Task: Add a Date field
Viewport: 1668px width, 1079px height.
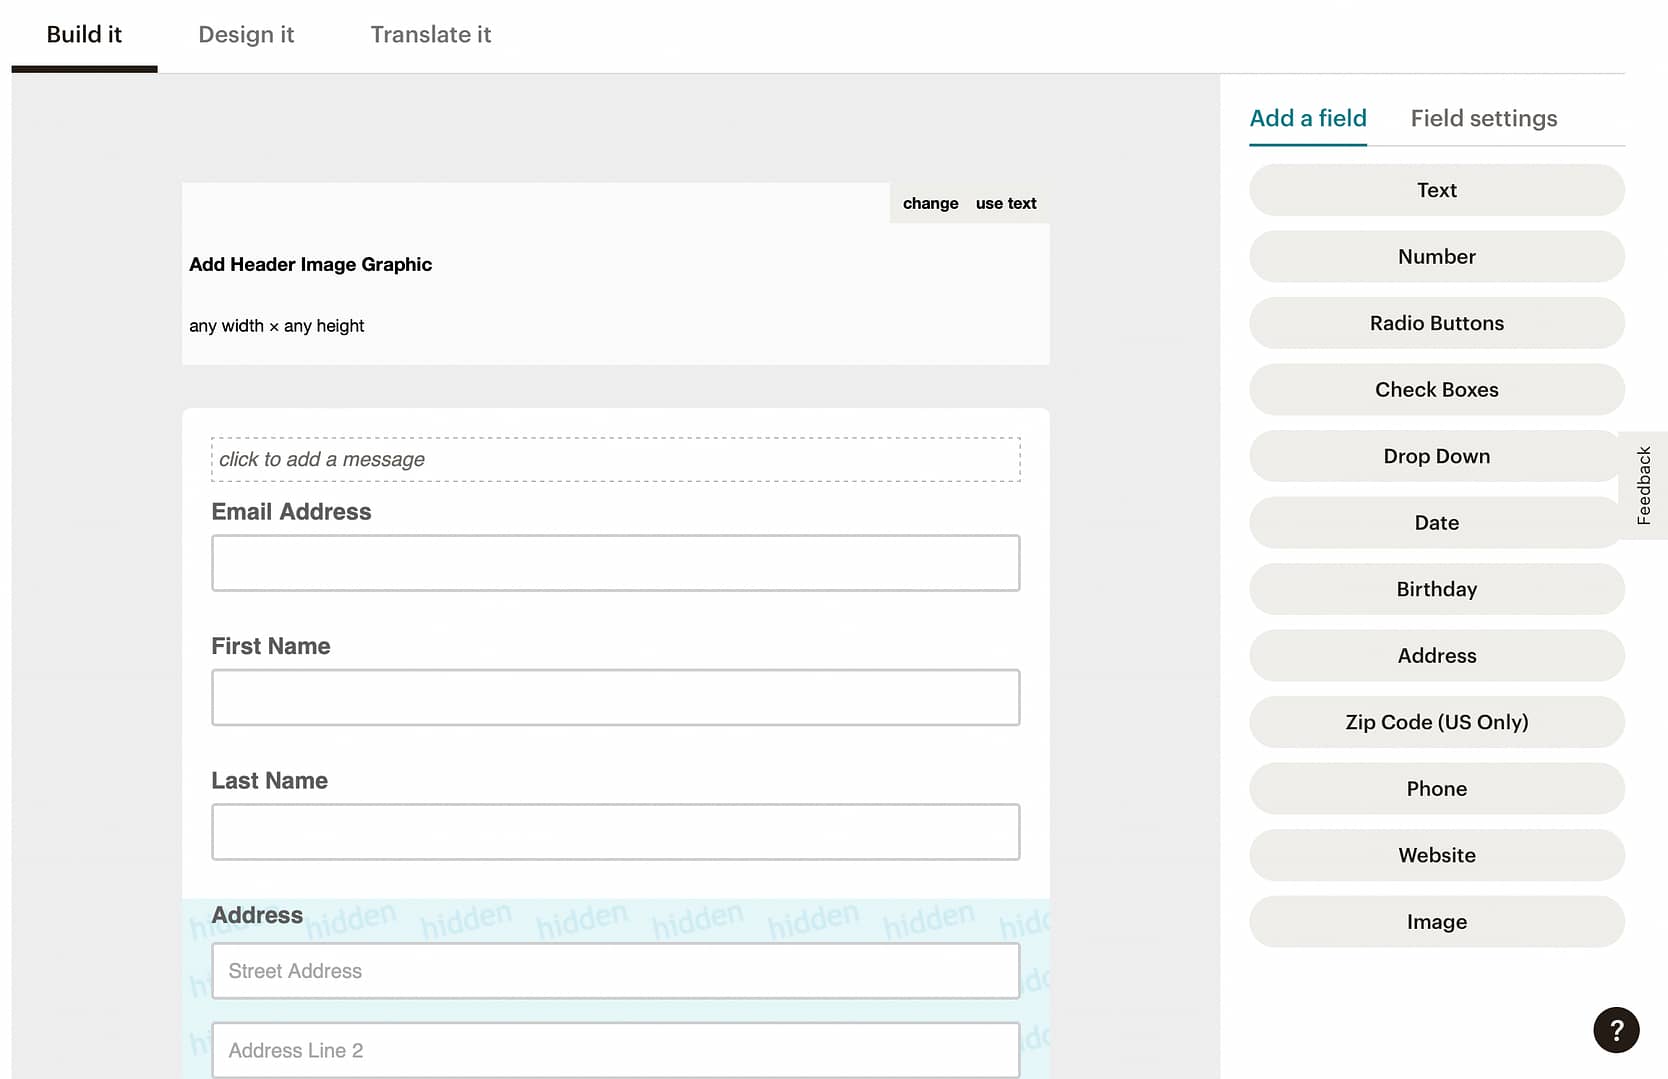Action: [x=1437, y=523]
